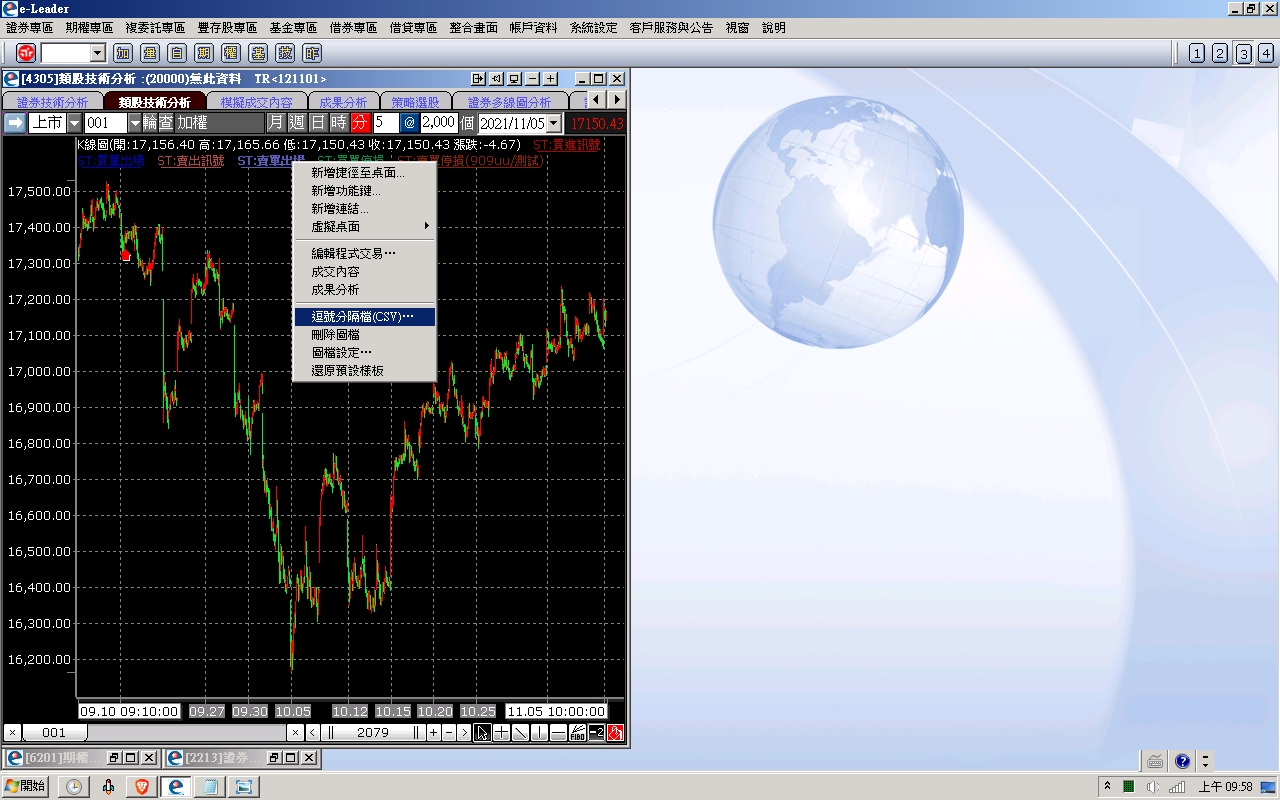Choose 還原預設樣板 from context menu
The height and width of the screenshot is (800, 1280).
tap(365, 371)
